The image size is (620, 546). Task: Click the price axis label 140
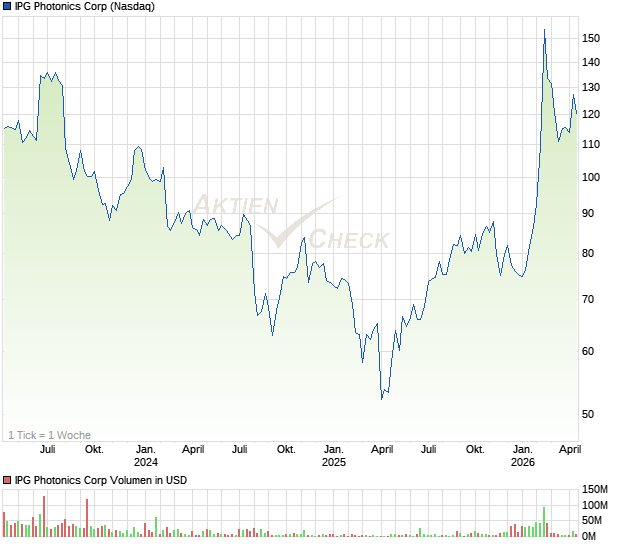pyautogui.click(x=591, y=62)
